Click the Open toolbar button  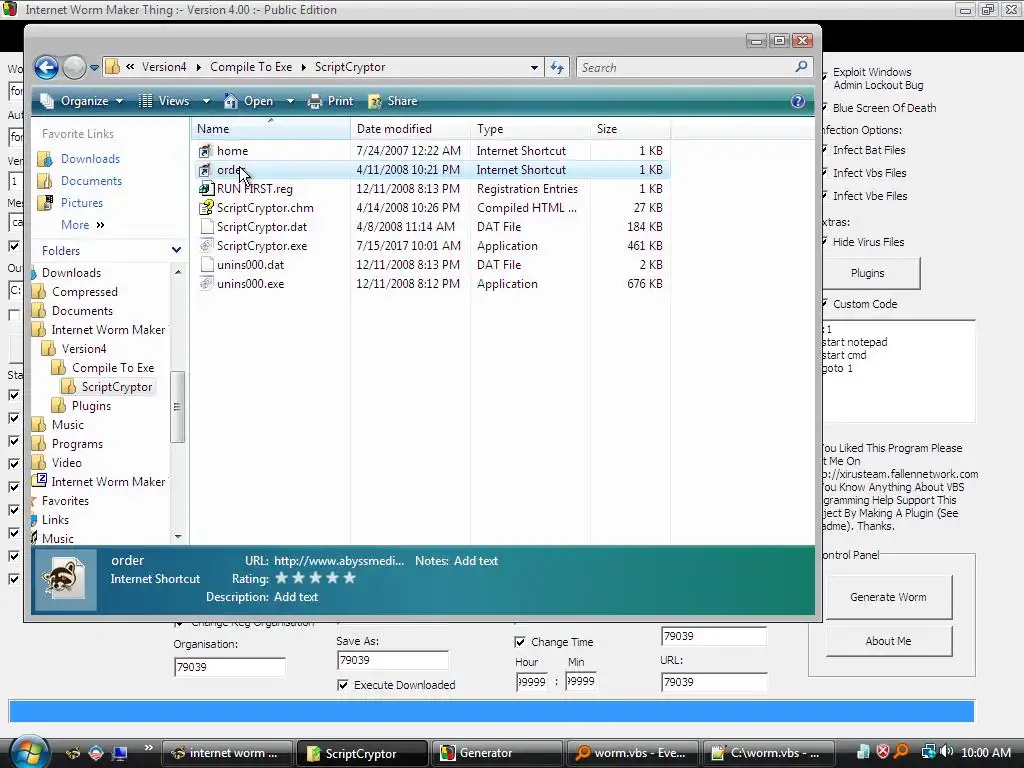249,101
